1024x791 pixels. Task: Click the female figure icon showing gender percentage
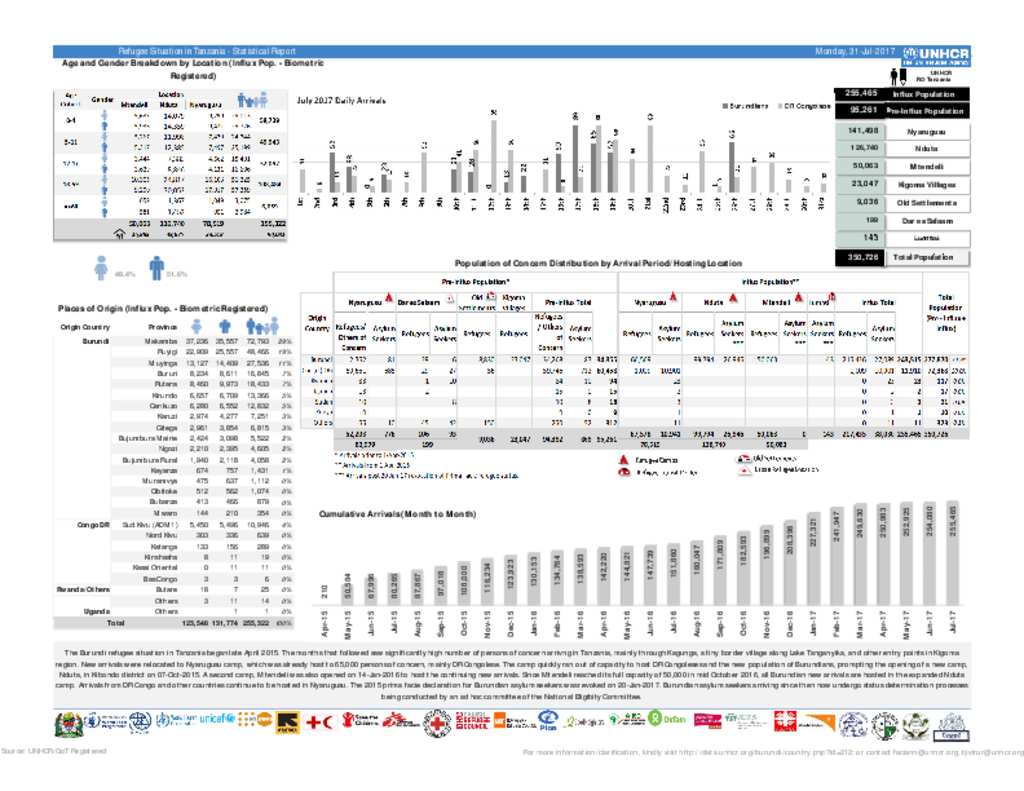[x=101, y=268]
